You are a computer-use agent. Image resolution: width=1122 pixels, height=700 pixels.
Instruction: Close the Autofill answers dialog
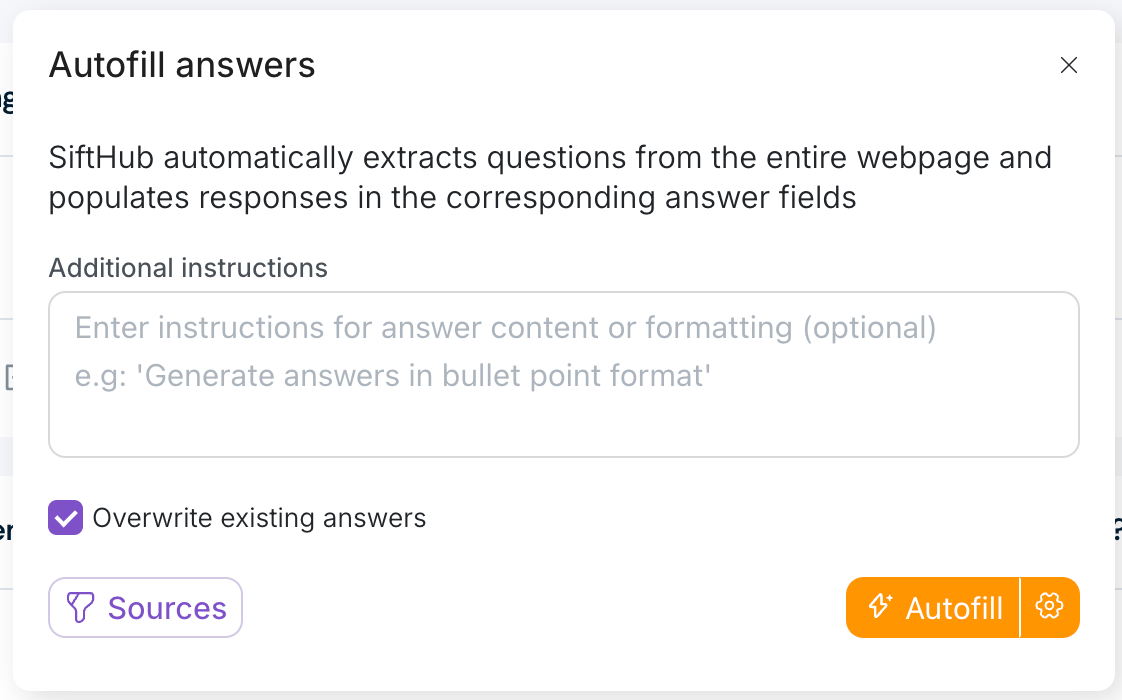click(x=1069, y=66)
